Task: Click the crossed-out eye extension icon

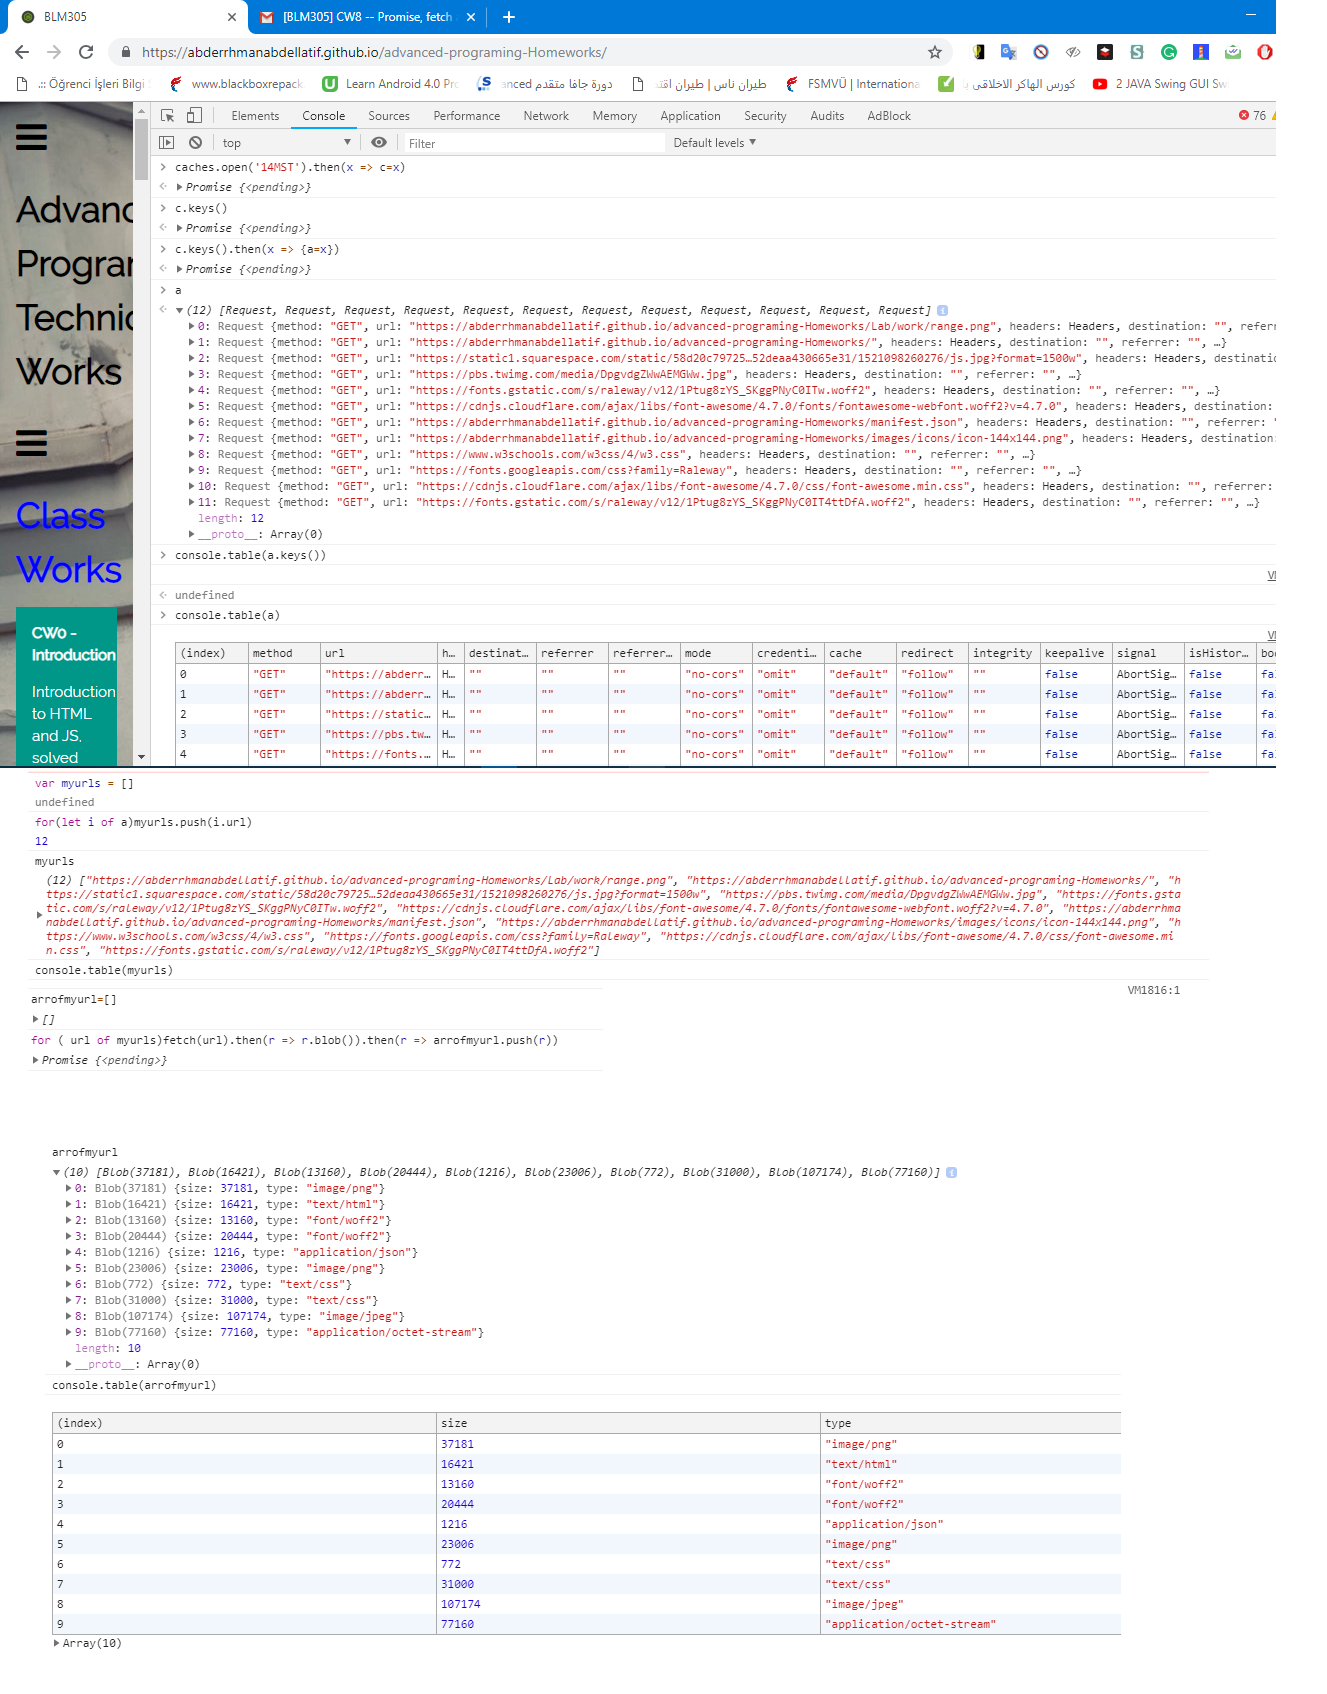Action: pos(1073,52)
